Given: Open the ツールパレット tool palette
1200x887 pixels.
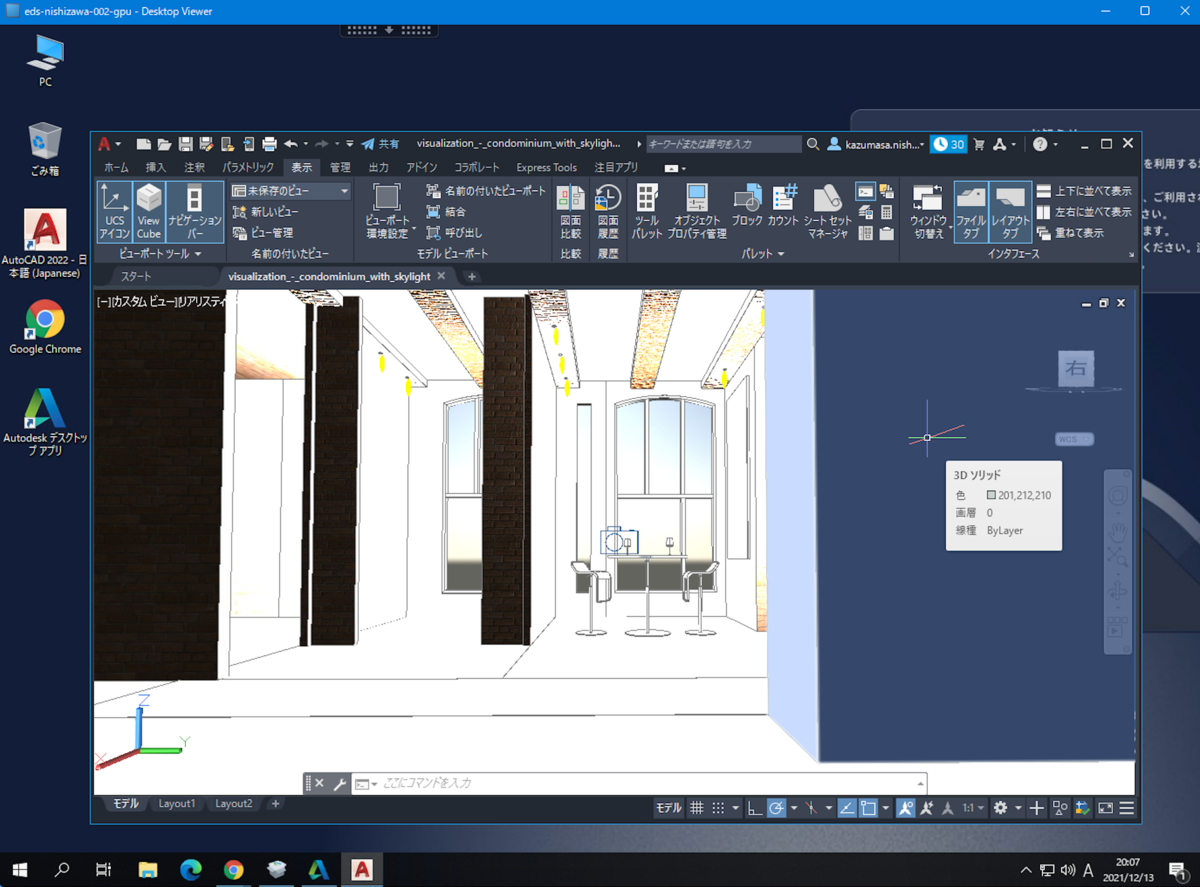Looking at the screenshot, I should click(x=647, y=209).
